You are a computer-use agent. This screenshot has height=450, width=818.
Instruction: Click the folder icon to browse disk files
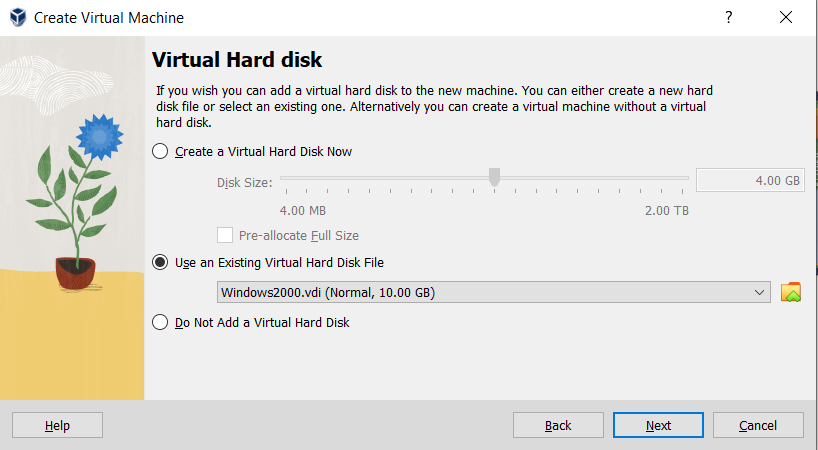(791, 292)
